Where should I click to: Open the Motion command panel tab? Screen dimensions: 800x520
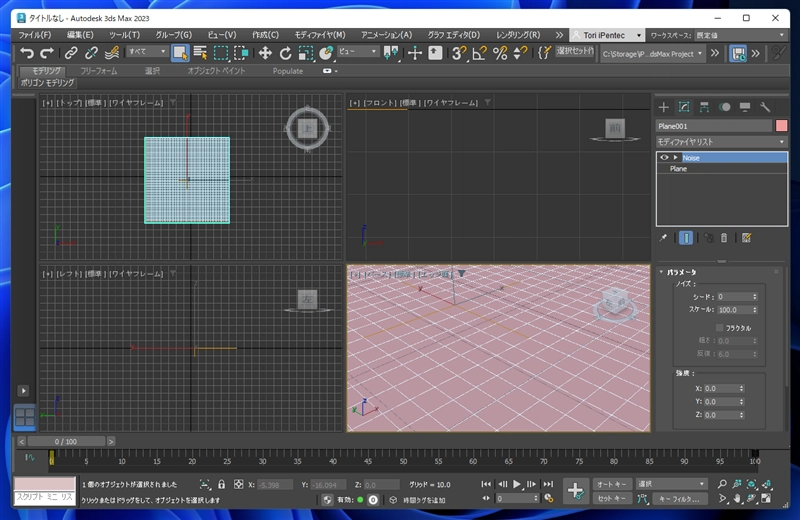click(724, 107)
